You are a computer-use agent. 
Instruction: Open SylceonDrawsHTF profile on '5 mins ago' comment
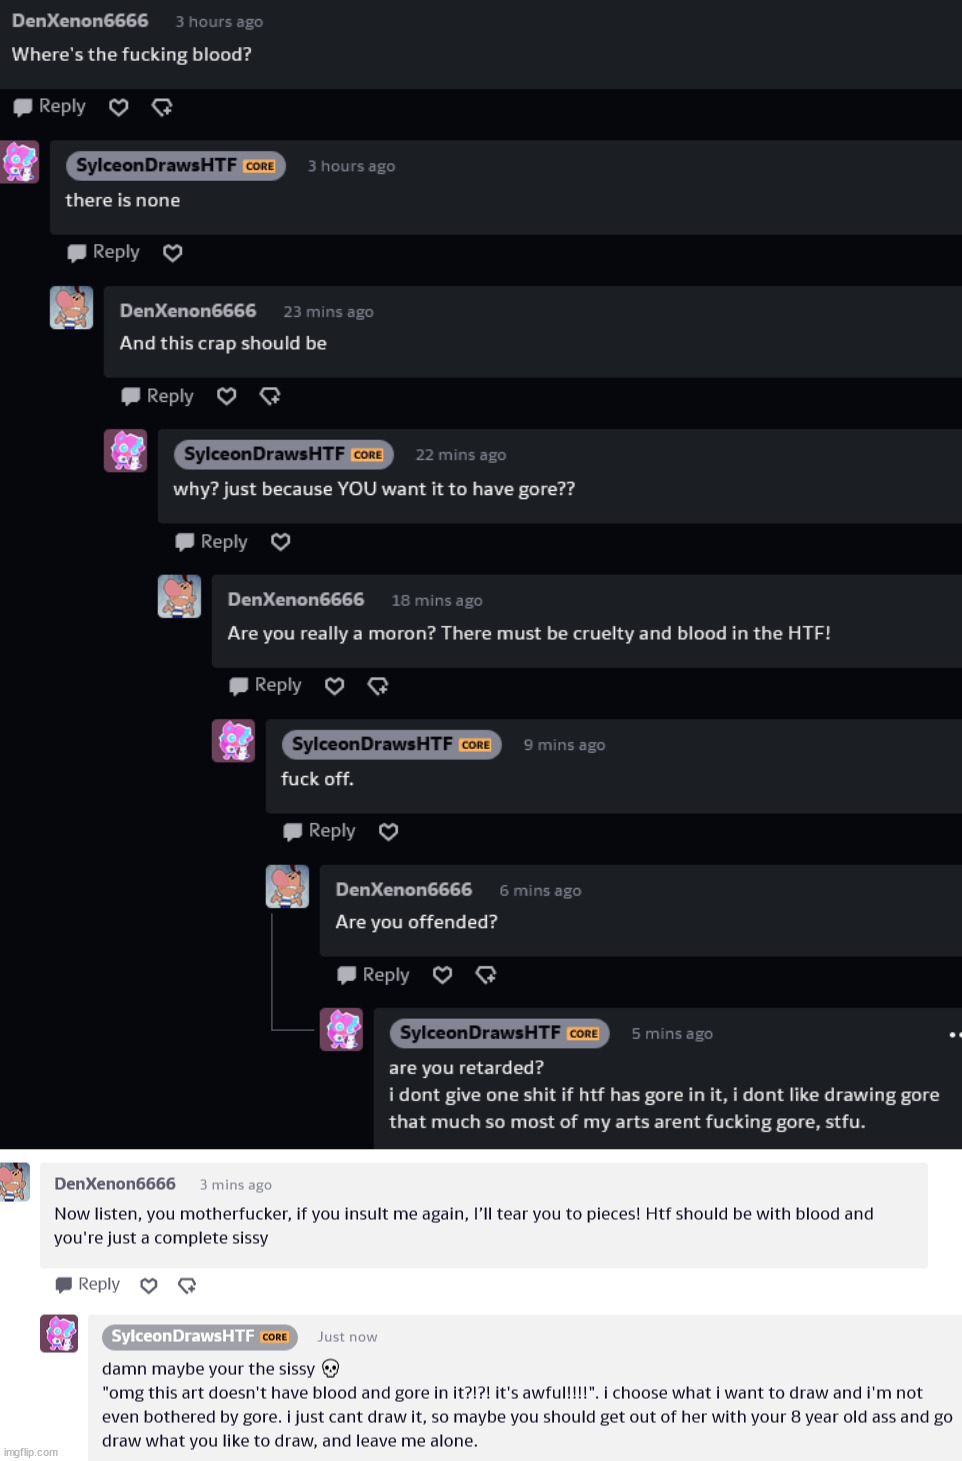pyautogui.click(x=480, y=1033)
